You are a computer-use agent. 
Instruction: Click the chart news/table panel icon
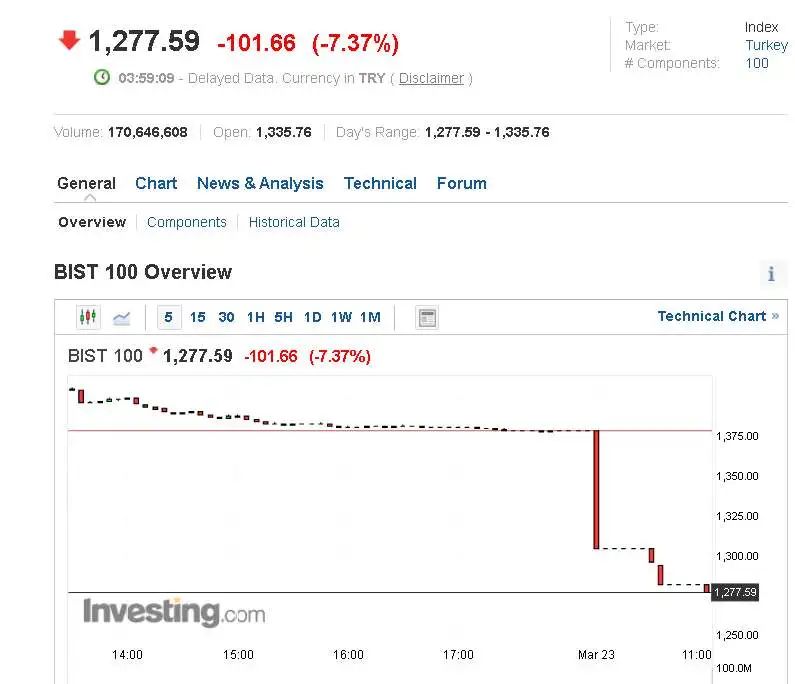point(427,318)
